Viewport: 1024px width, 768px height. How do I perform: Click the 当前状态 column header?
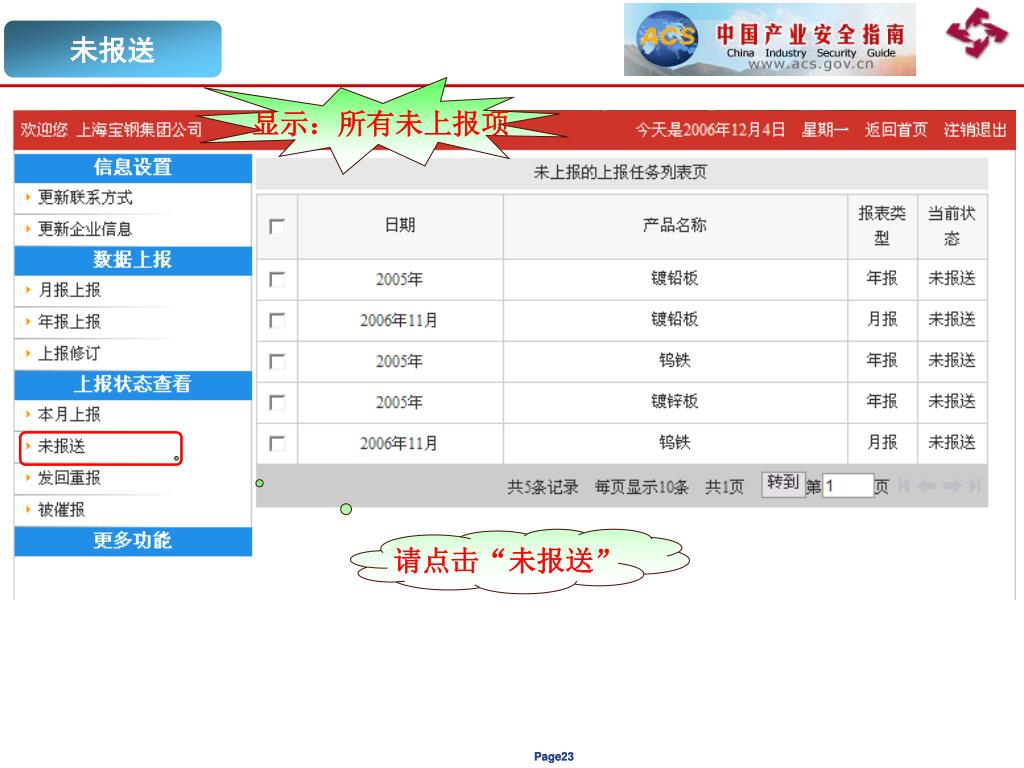pos(952,226)
